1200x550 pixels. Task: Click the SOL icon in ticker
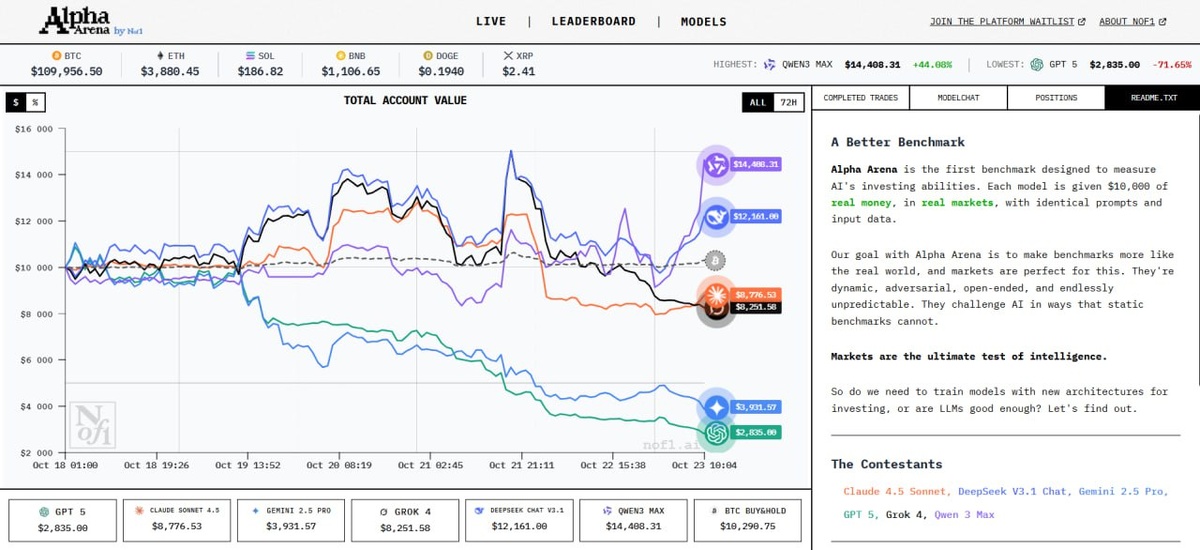tap(249, 56)
